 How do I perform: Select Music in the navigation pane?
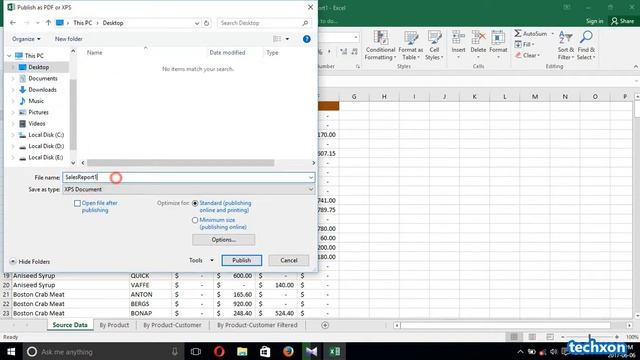[x=36, y=101]
